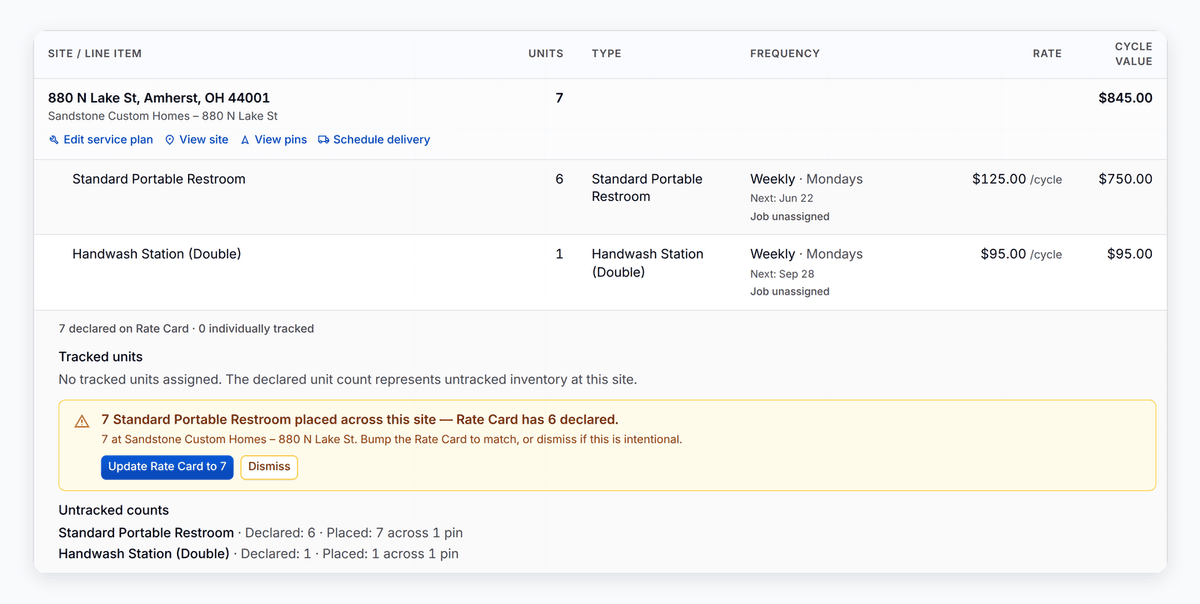1200x604 pixels.
Task: Click the UNITS column header
Action: [546, 54]
